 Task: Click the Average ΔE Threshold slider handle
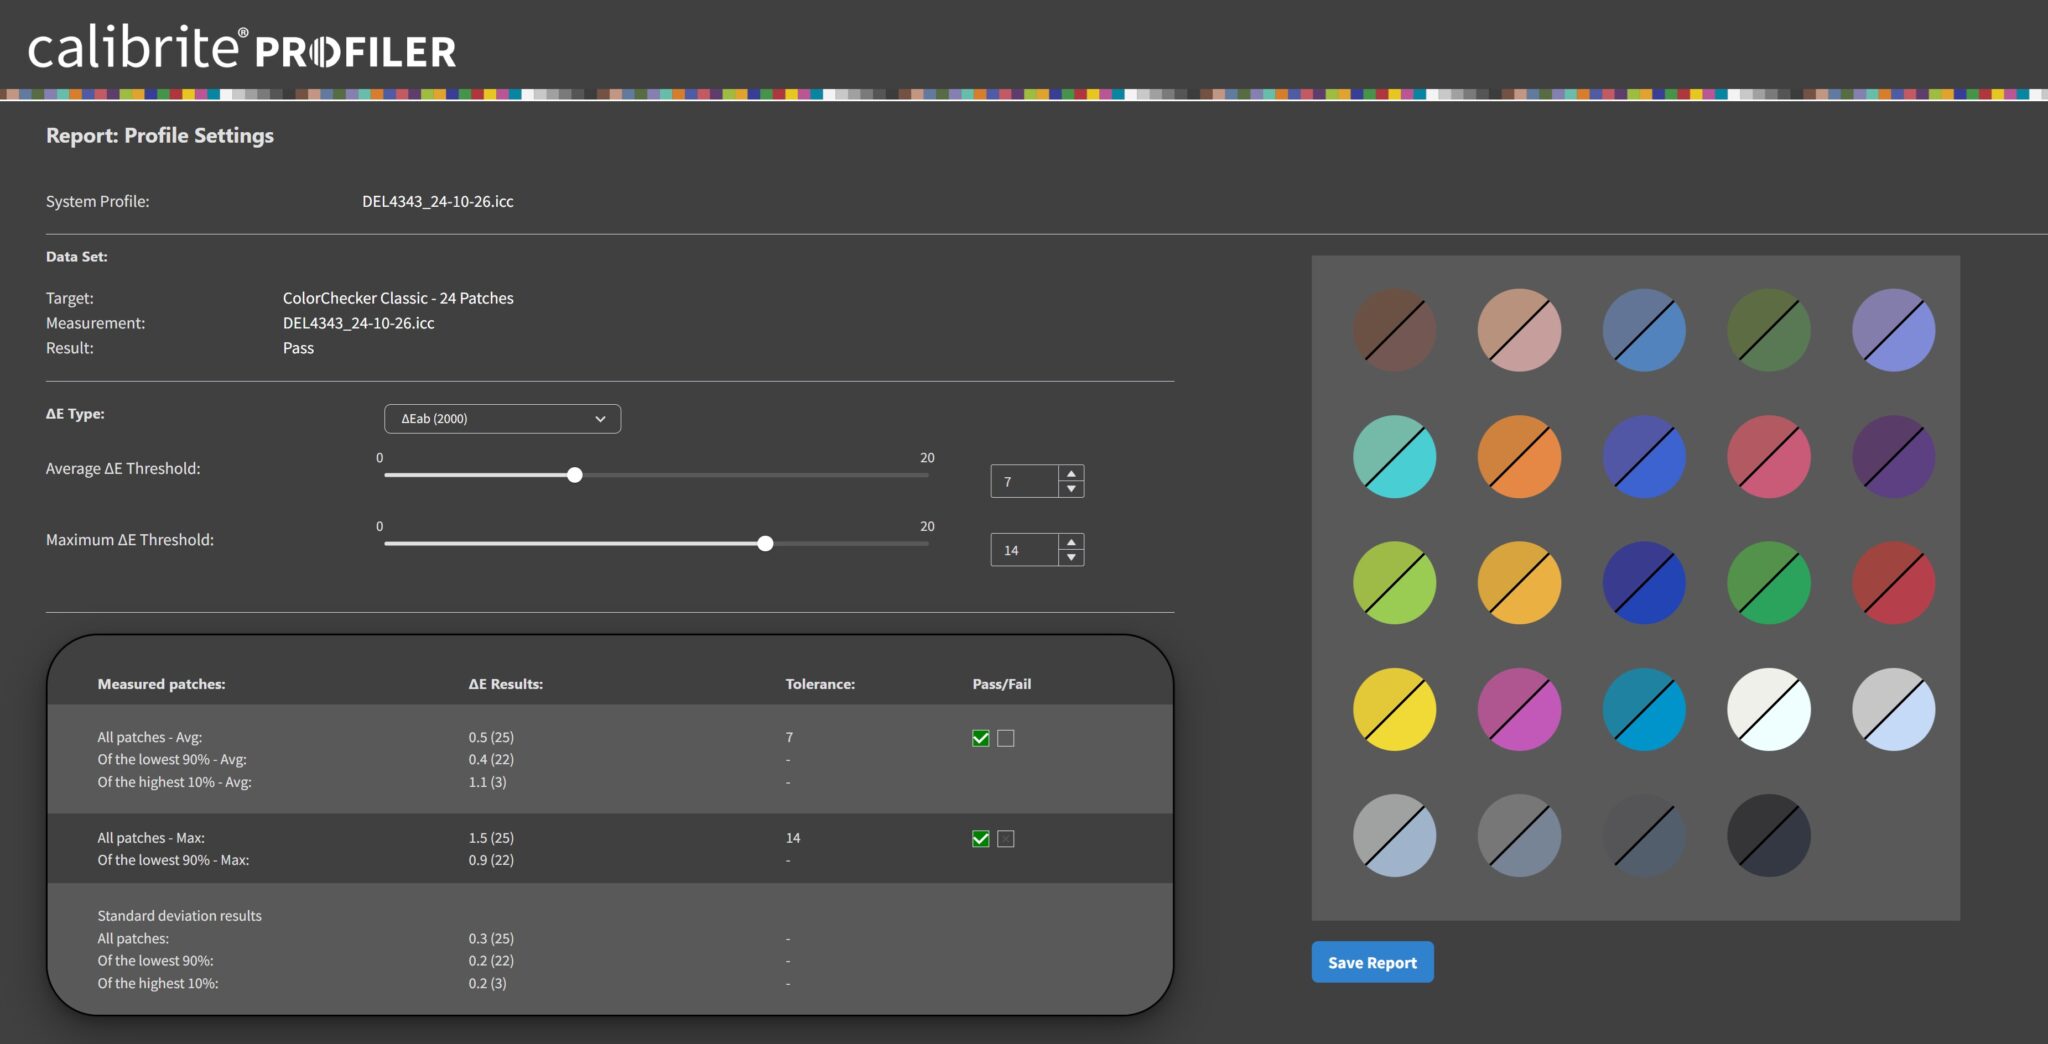[x=575, y=475]
